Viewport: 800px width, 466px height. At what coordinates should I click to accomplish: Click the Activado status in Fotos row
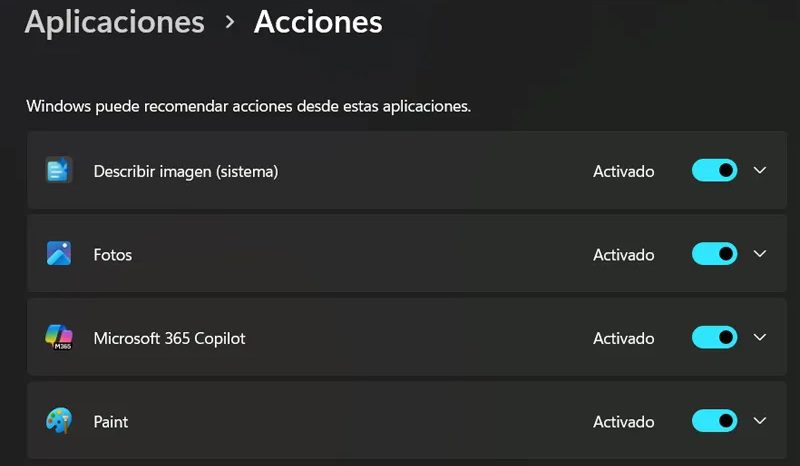623,255
